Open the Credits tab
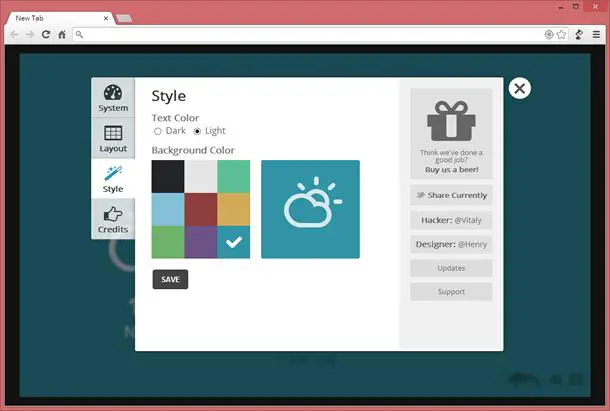 pyautogui.click(x=113, y=219)
